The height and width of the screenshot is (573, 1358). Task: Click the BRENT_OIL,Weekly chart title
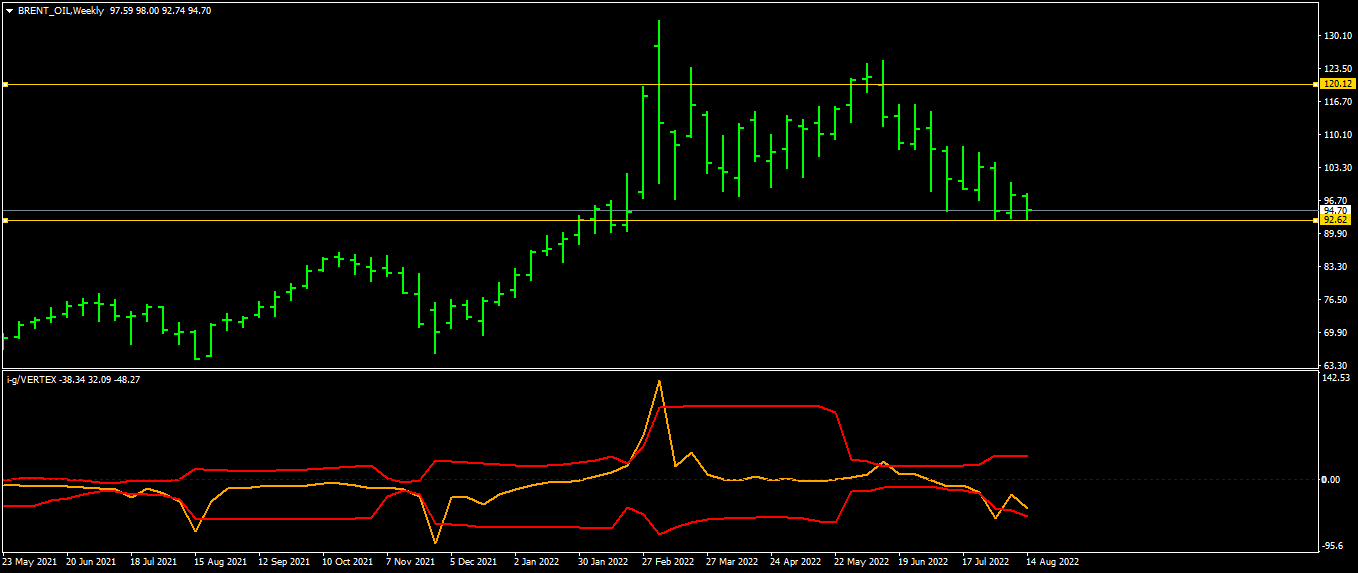61,10
